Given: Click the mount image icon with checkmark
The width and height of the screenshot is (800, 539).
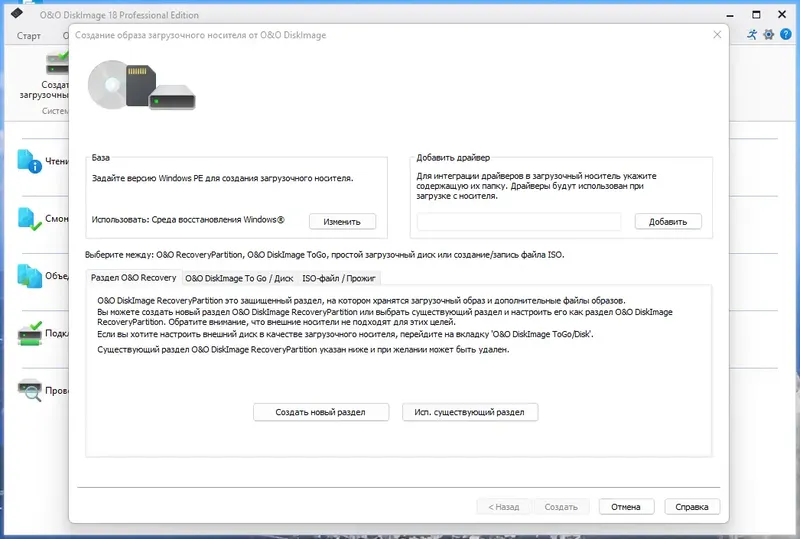Looking at the screenshot, I should coord(30,219).
